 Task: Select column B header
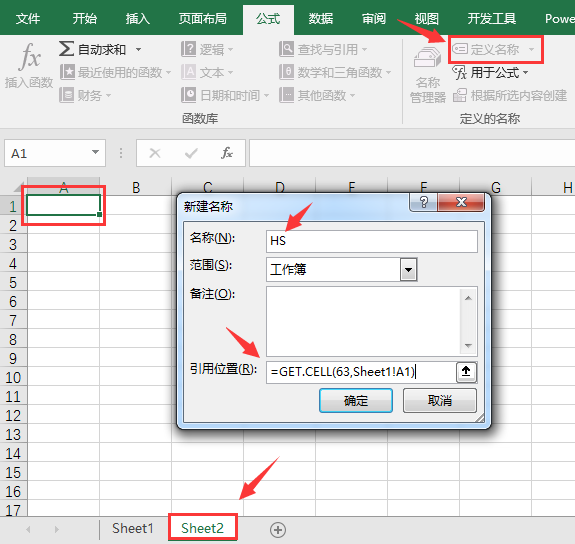tap(136, 187)
